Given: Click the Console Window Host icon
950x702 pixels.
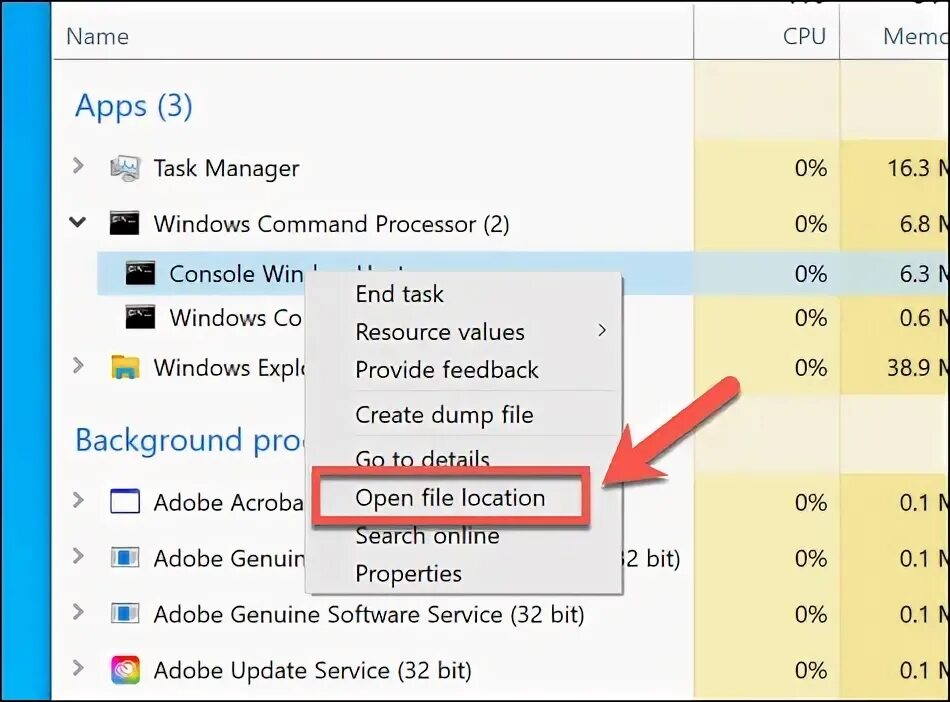Looking at the screenshot, I should coord(140,273).
